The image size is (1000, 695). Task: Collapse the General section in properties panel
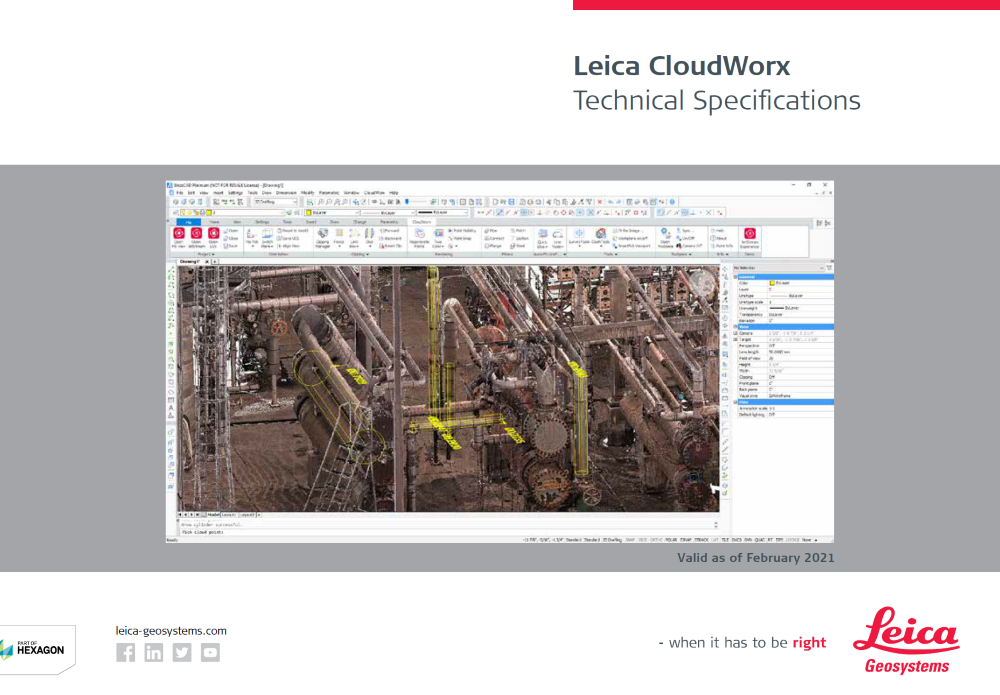point(735,277)
